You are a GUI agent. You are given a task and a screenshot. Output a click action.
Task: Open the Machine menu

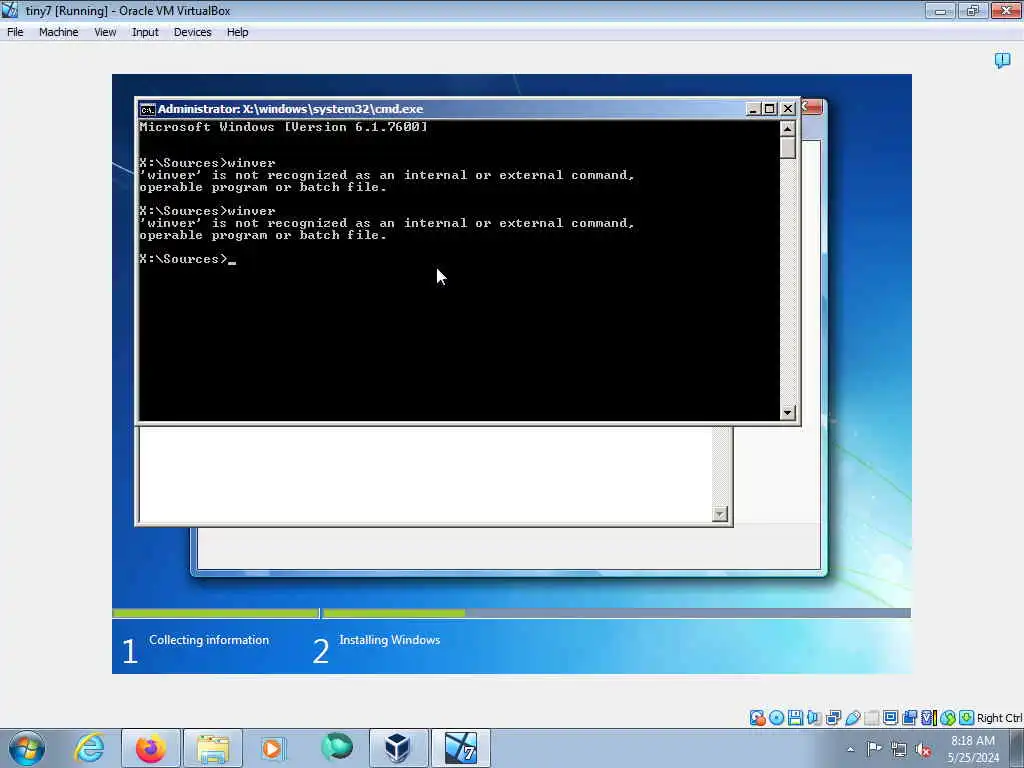pos(59,32)
